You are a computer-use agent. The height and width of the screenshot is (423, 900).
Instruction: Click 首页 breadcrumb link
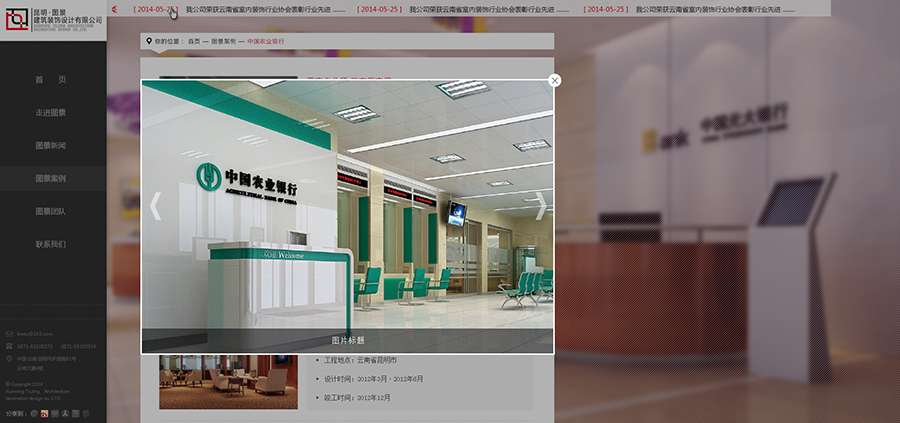pos(194,41)
